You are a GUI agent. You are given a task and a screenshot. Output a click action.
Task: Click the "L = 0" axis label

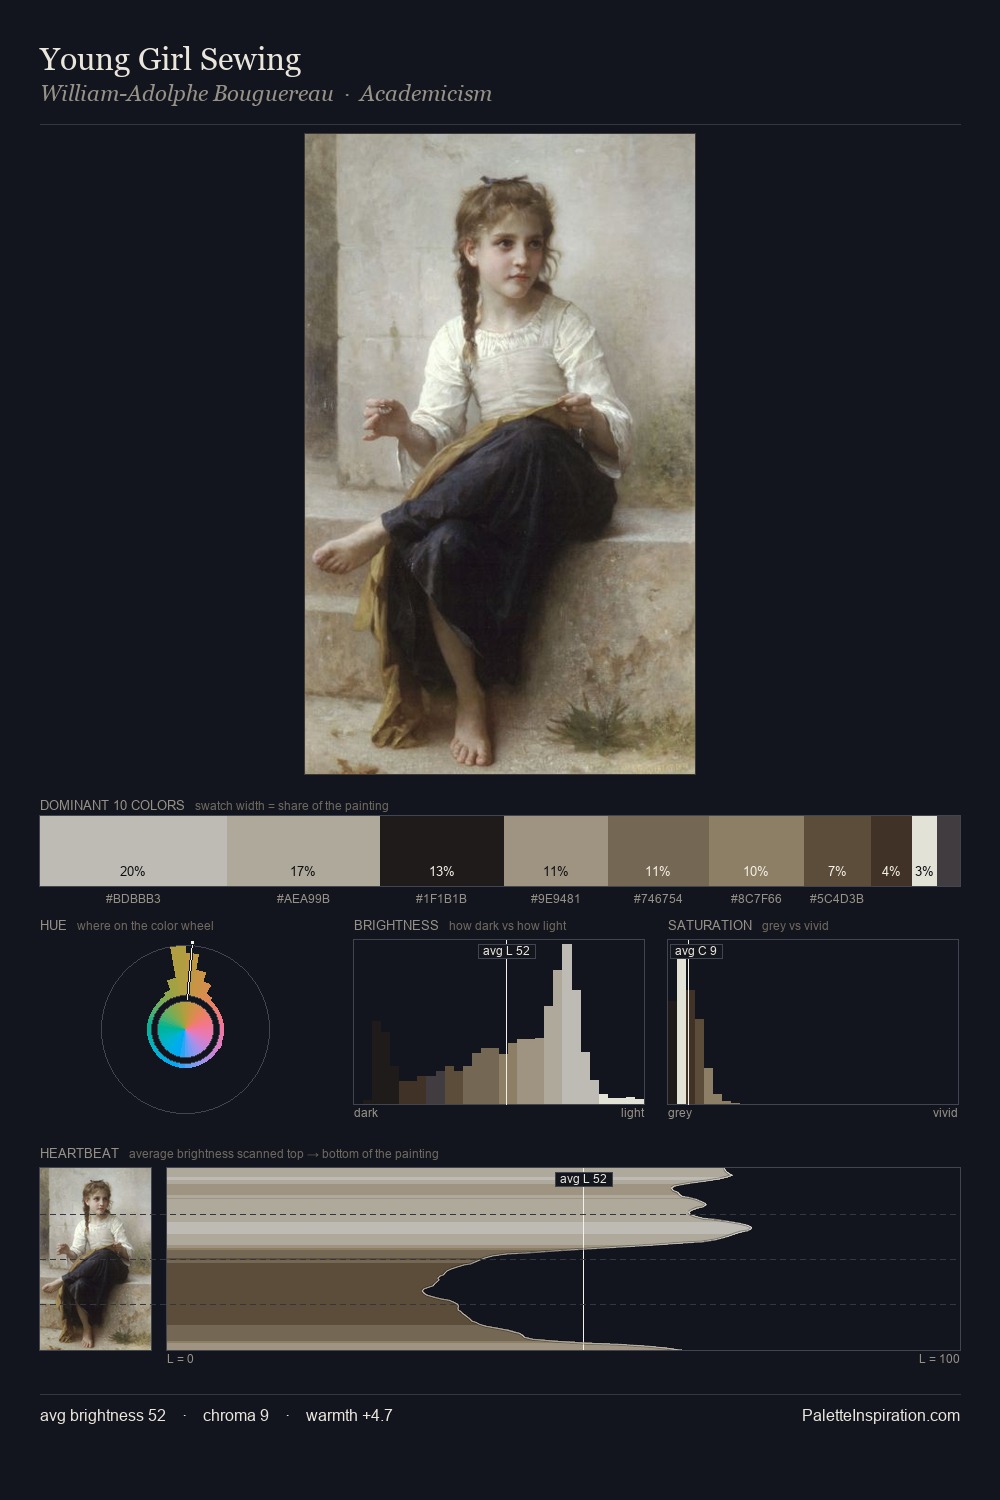(x=181, y=1359)
